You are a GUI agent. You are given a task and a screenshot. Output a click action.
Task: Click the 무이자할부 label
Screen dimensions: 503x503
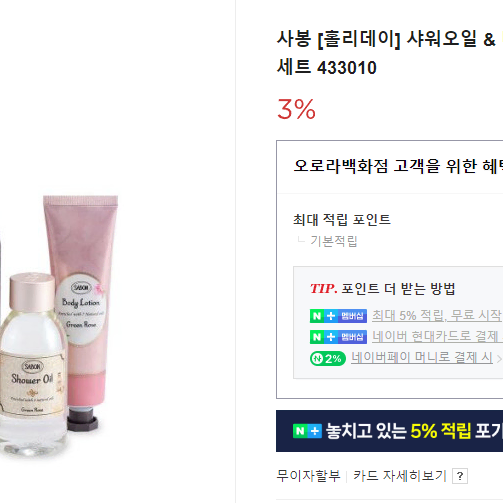pyautogui.click(x=308, y=476)
